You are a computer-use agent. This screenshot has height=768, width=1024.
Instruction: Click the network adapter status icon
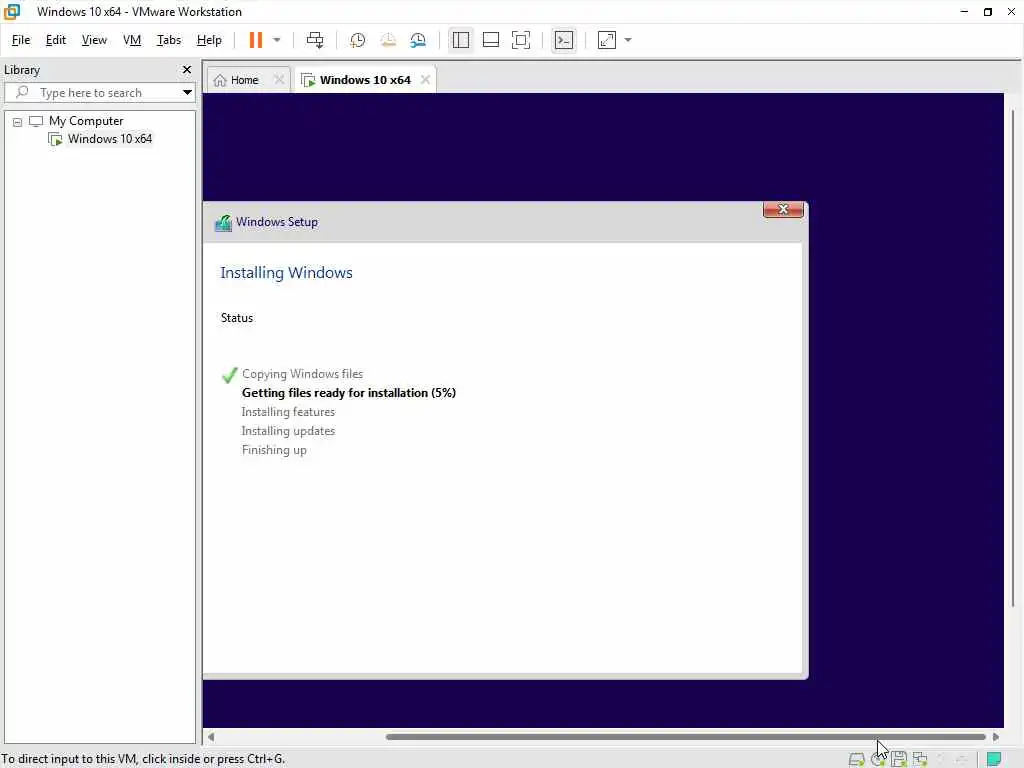coord(920,759)
